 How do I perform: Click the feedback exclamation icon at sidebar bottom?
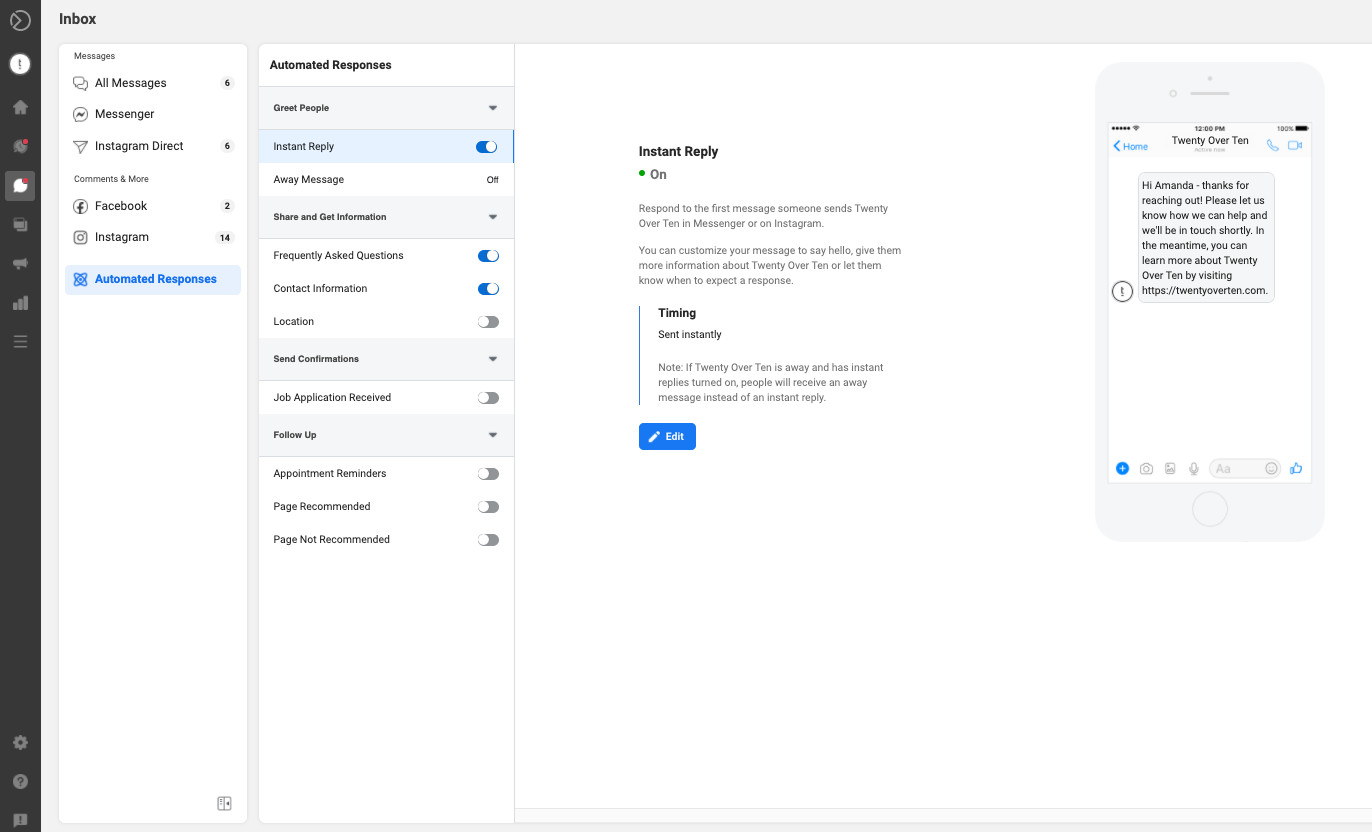click(20, 821)
